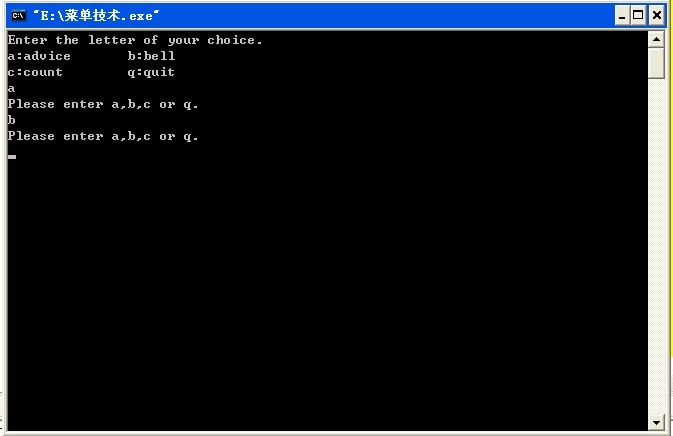
Task: Click the first 'Please enter a,b,c or q.' message
Action: click(103, 104)
